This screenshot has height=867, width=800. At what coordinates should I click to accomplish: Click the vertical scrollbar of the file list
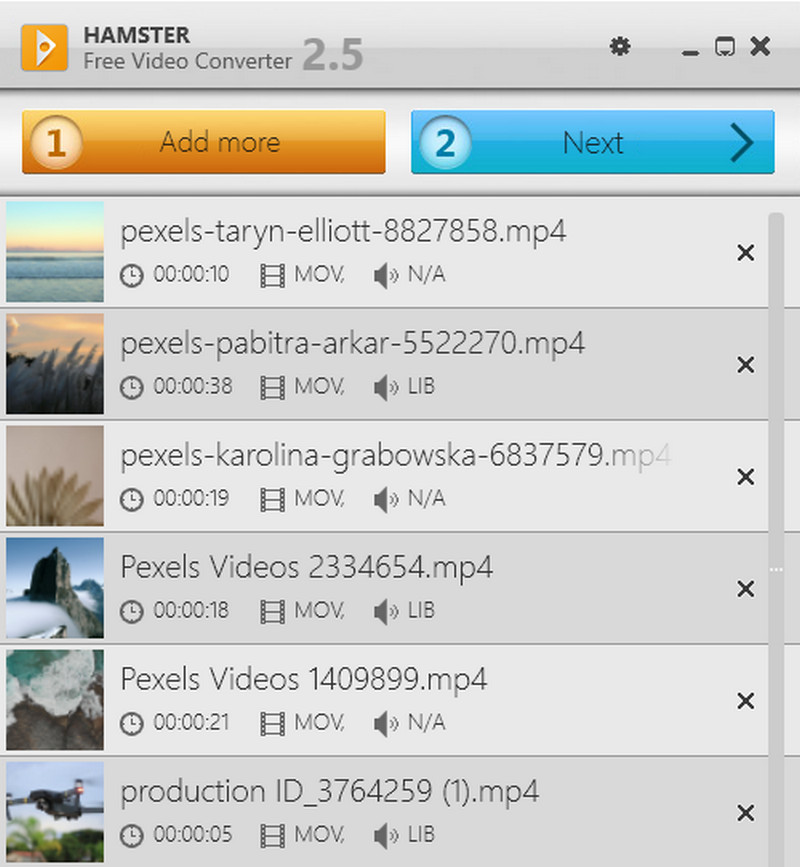point(775,500)
